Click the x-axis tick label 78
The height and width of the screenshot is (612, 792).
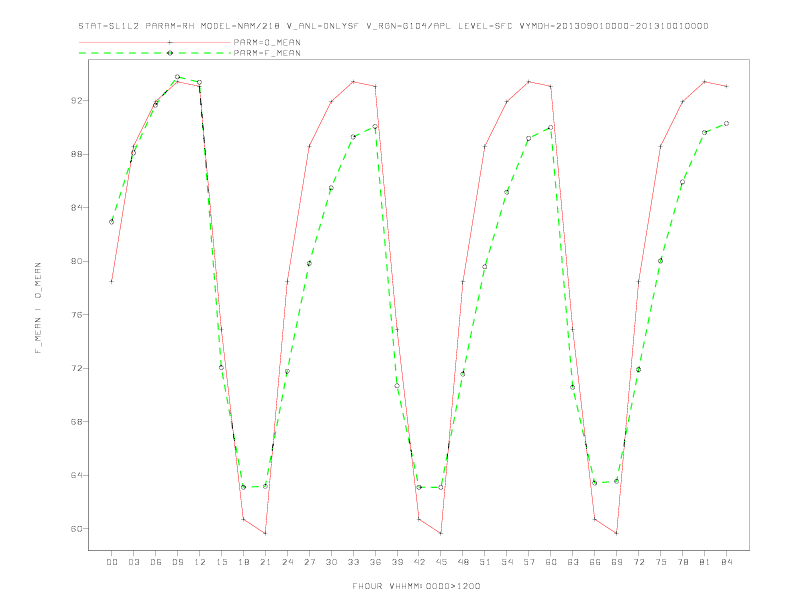(x=683, y=562)
